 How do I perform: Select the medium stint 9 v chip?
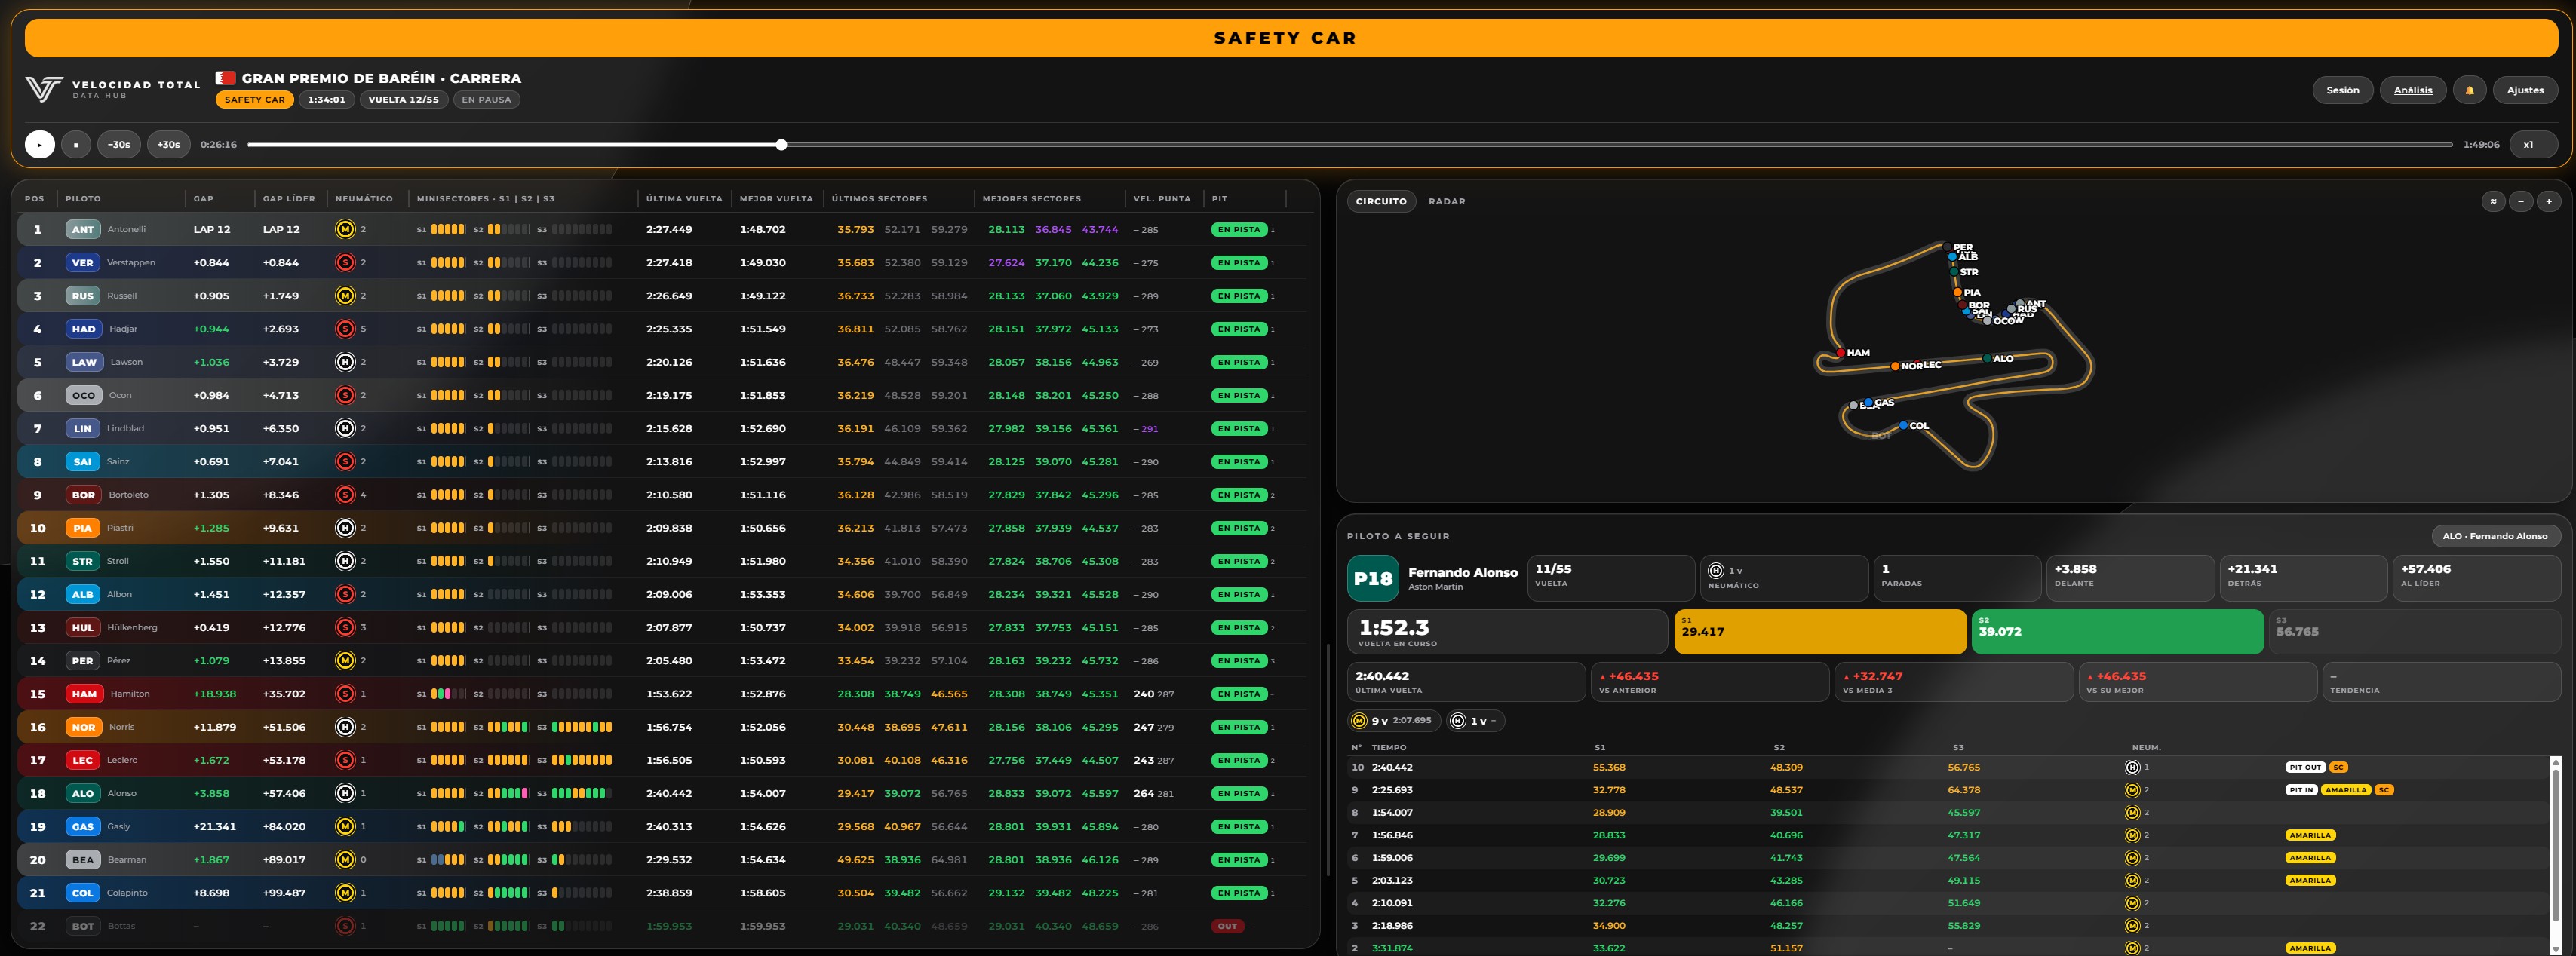pos(1394,720)
